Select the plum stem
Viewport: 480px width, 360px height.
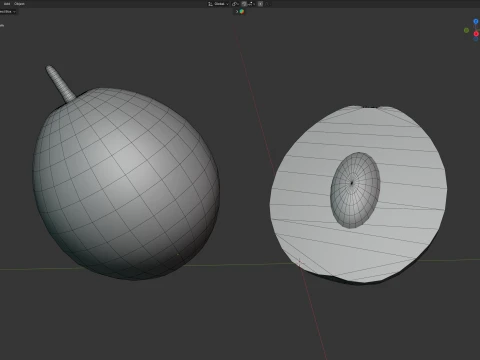tap(60, 83)
